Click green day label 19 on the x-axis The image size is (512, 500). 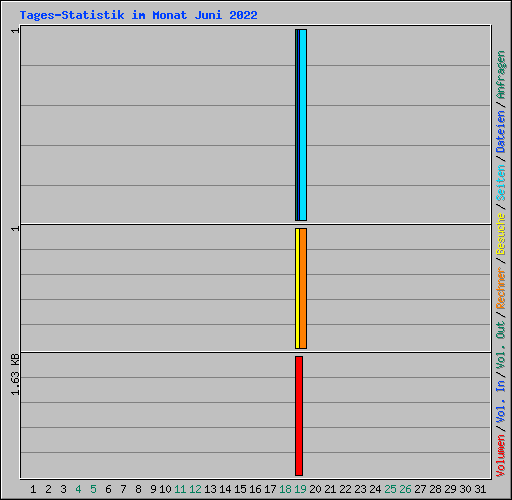click(300, 489)
